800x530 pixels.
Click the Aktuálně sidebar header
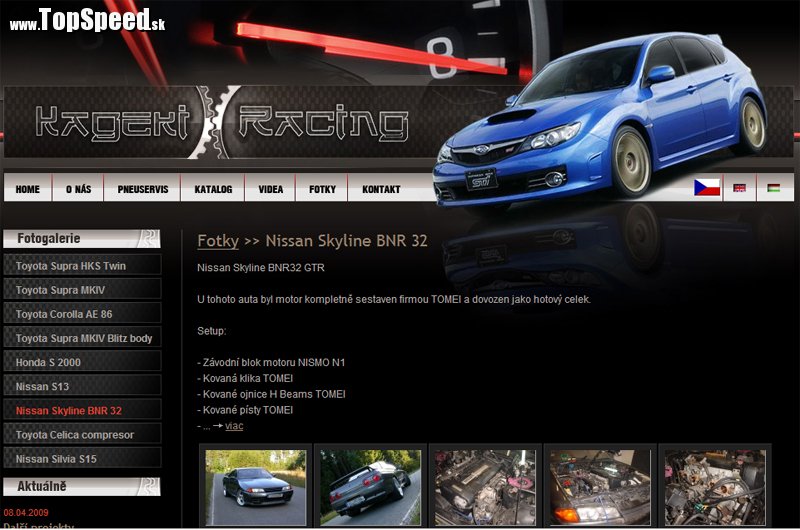82,486
